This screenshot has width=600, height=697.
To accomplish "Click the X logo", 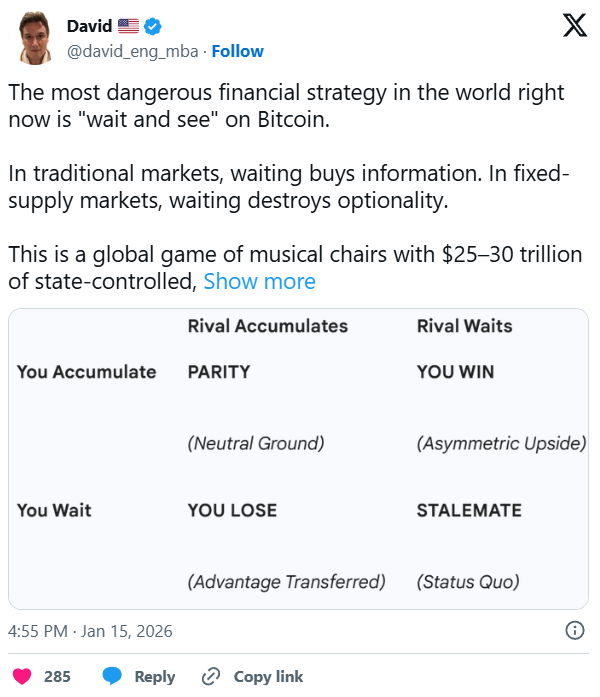I will (x=575, y=26).
